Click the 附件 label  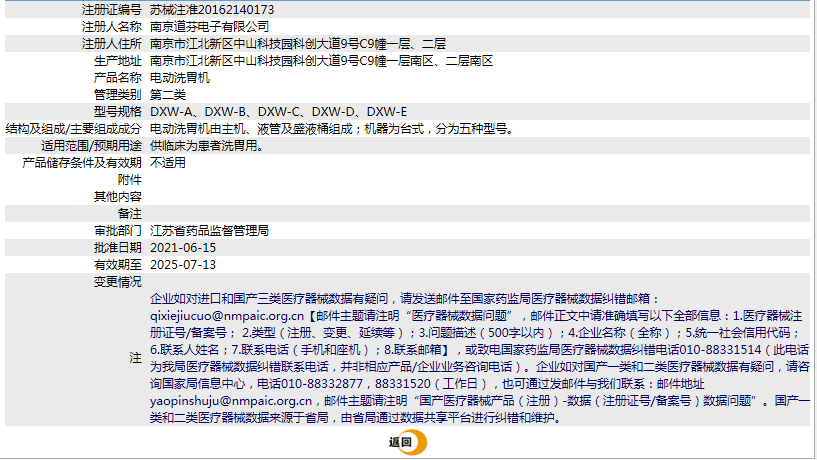click(130, 180)
